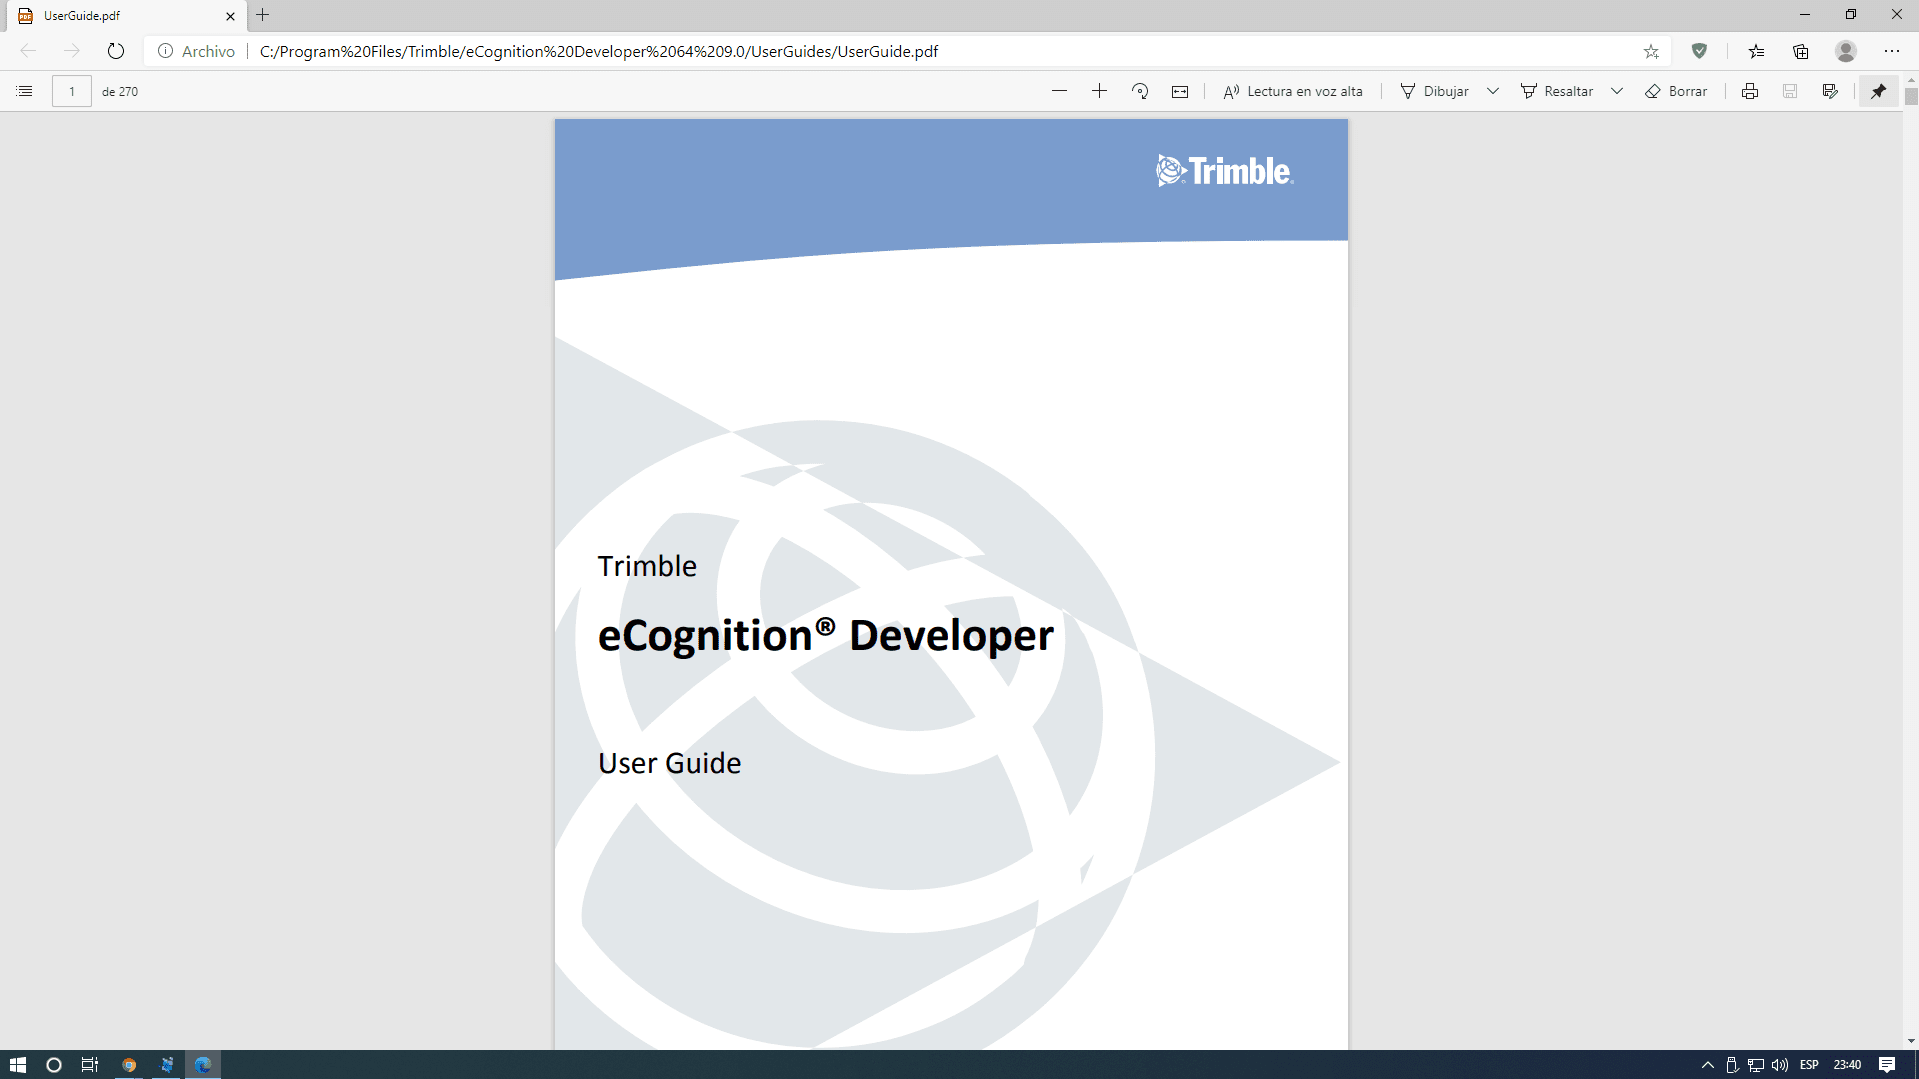Open the table of contents sidebar
Screen dimensions: 1919x1079
25,91
